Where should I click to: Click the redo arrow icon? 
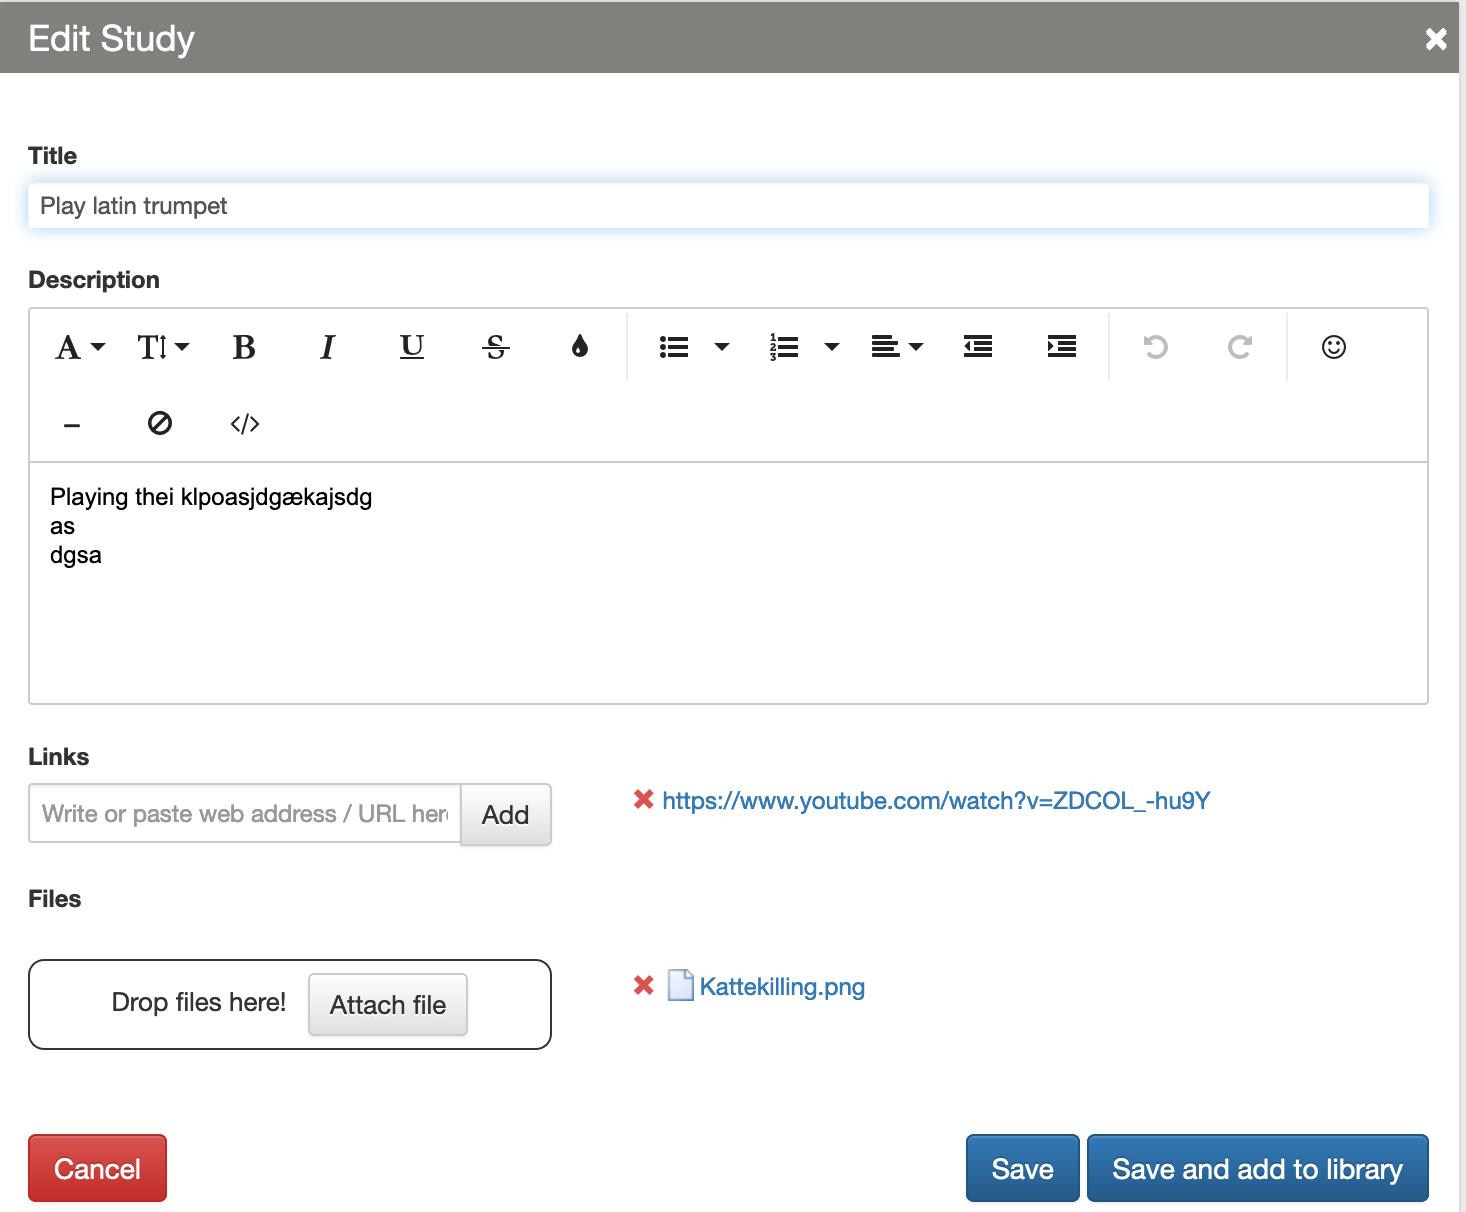click(1240, 347)
